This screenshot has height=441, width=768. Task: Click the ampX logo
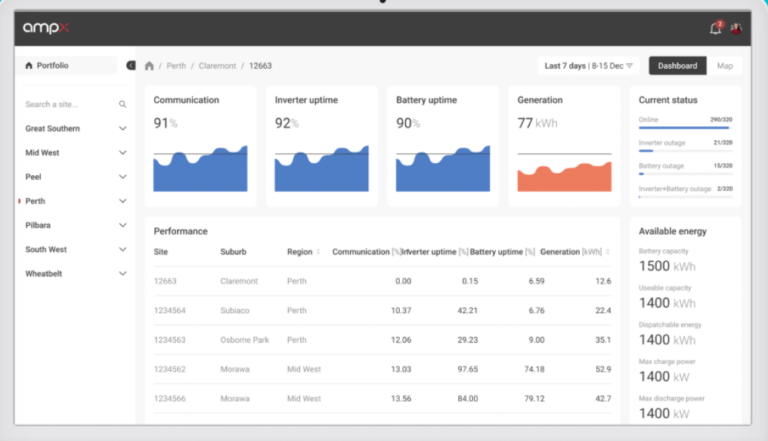click(x=47, y=28)
